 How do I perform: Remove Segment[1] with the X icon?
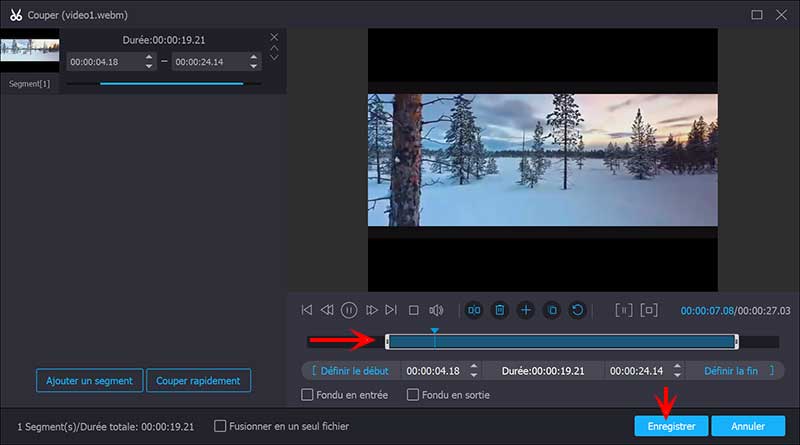click(275, 37)
